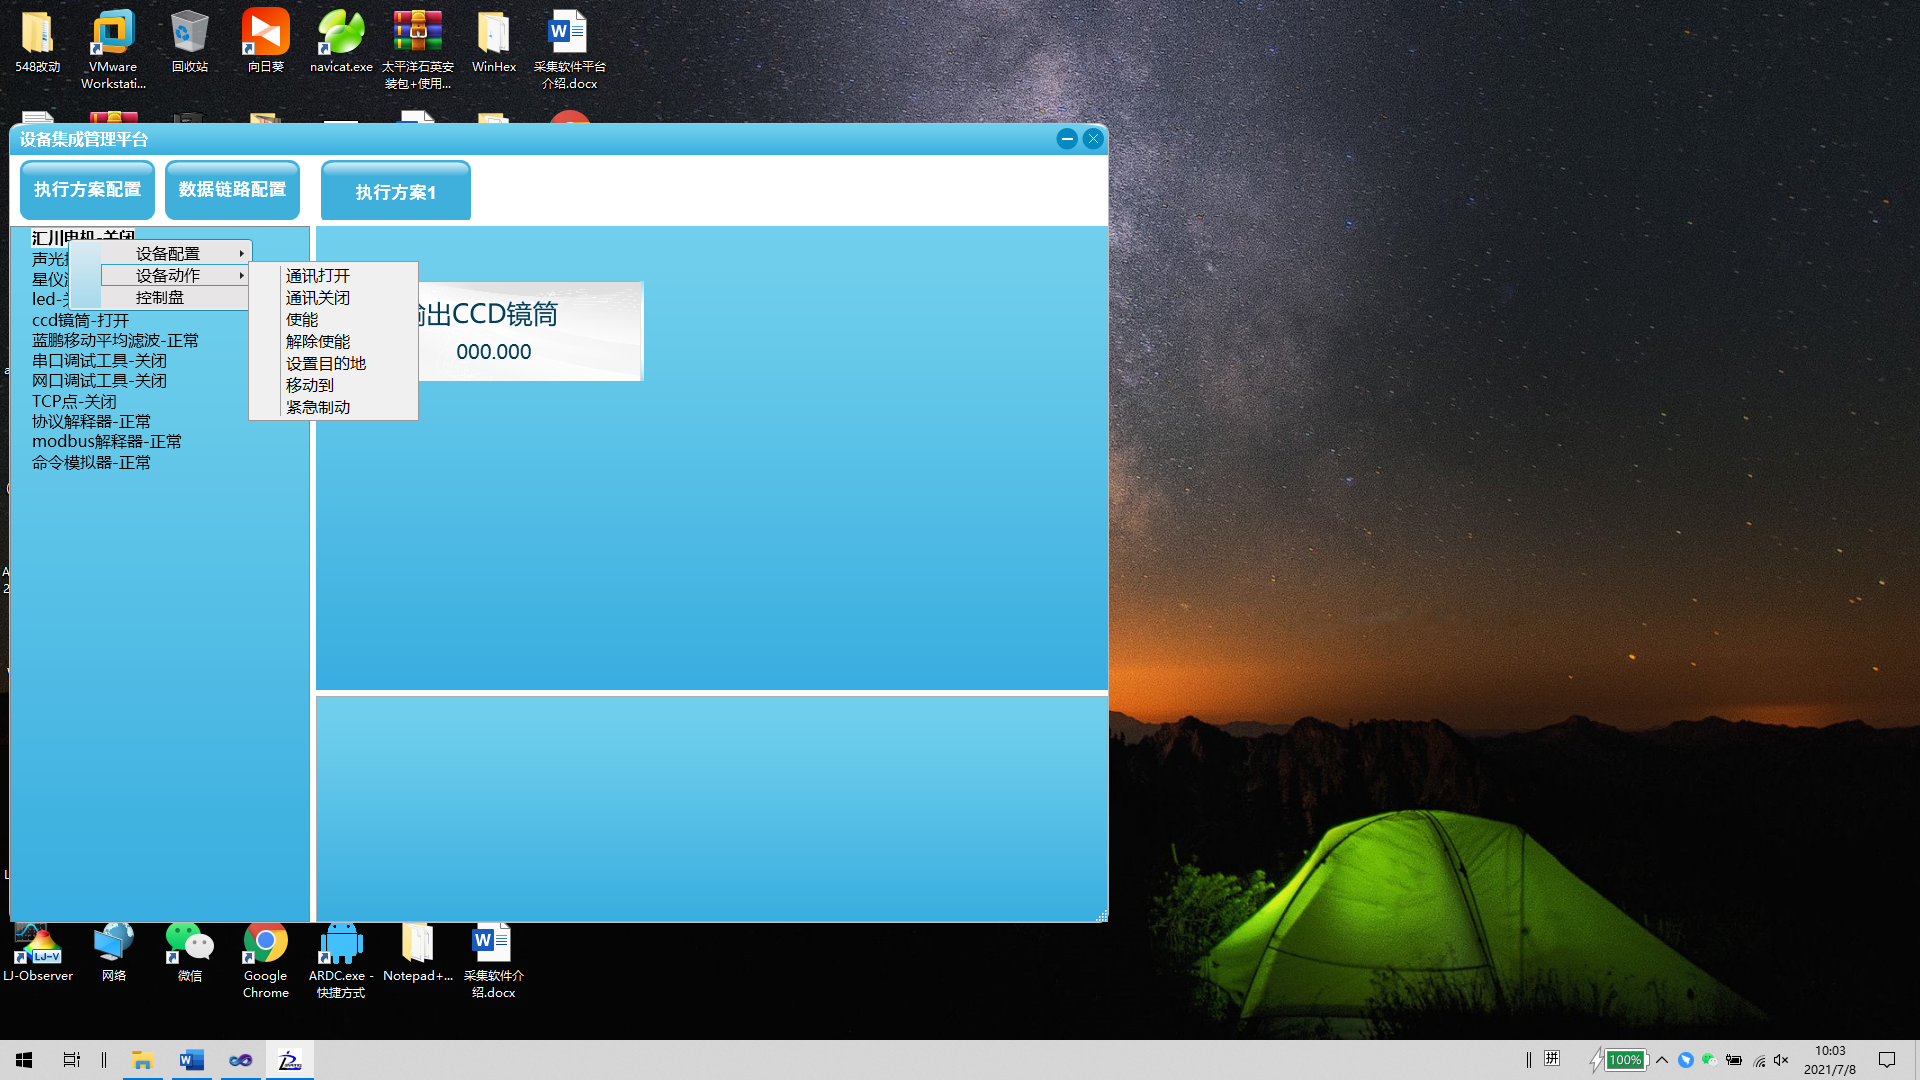The width and height of the screenshot is (1920, 1080).
Task: Open the VMware Workstation desktop icon
Action: [113, 35]
